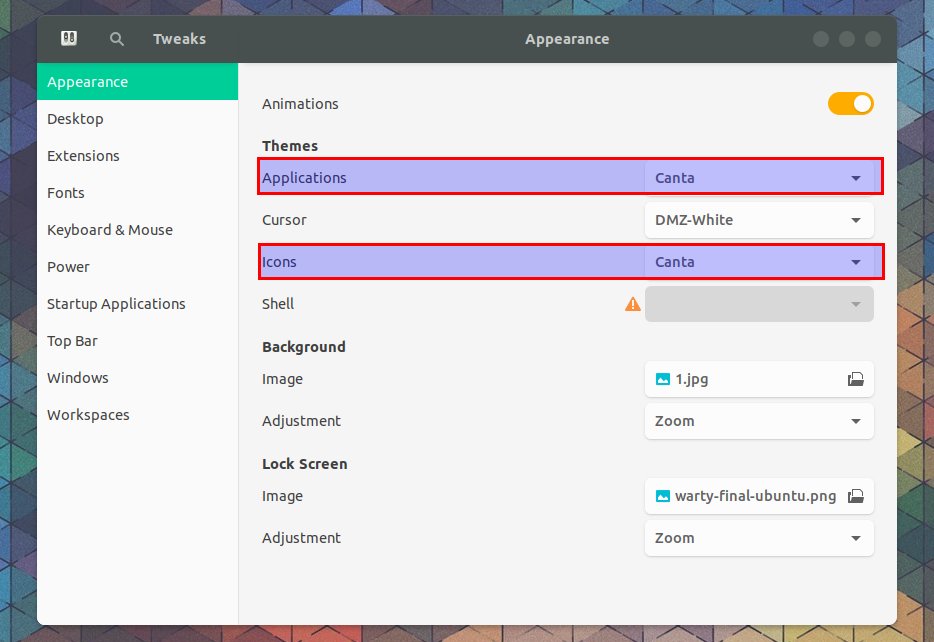Click the file-browse icon on the lock screen image button
Viewport: 934px width, 642px height.
856,496
